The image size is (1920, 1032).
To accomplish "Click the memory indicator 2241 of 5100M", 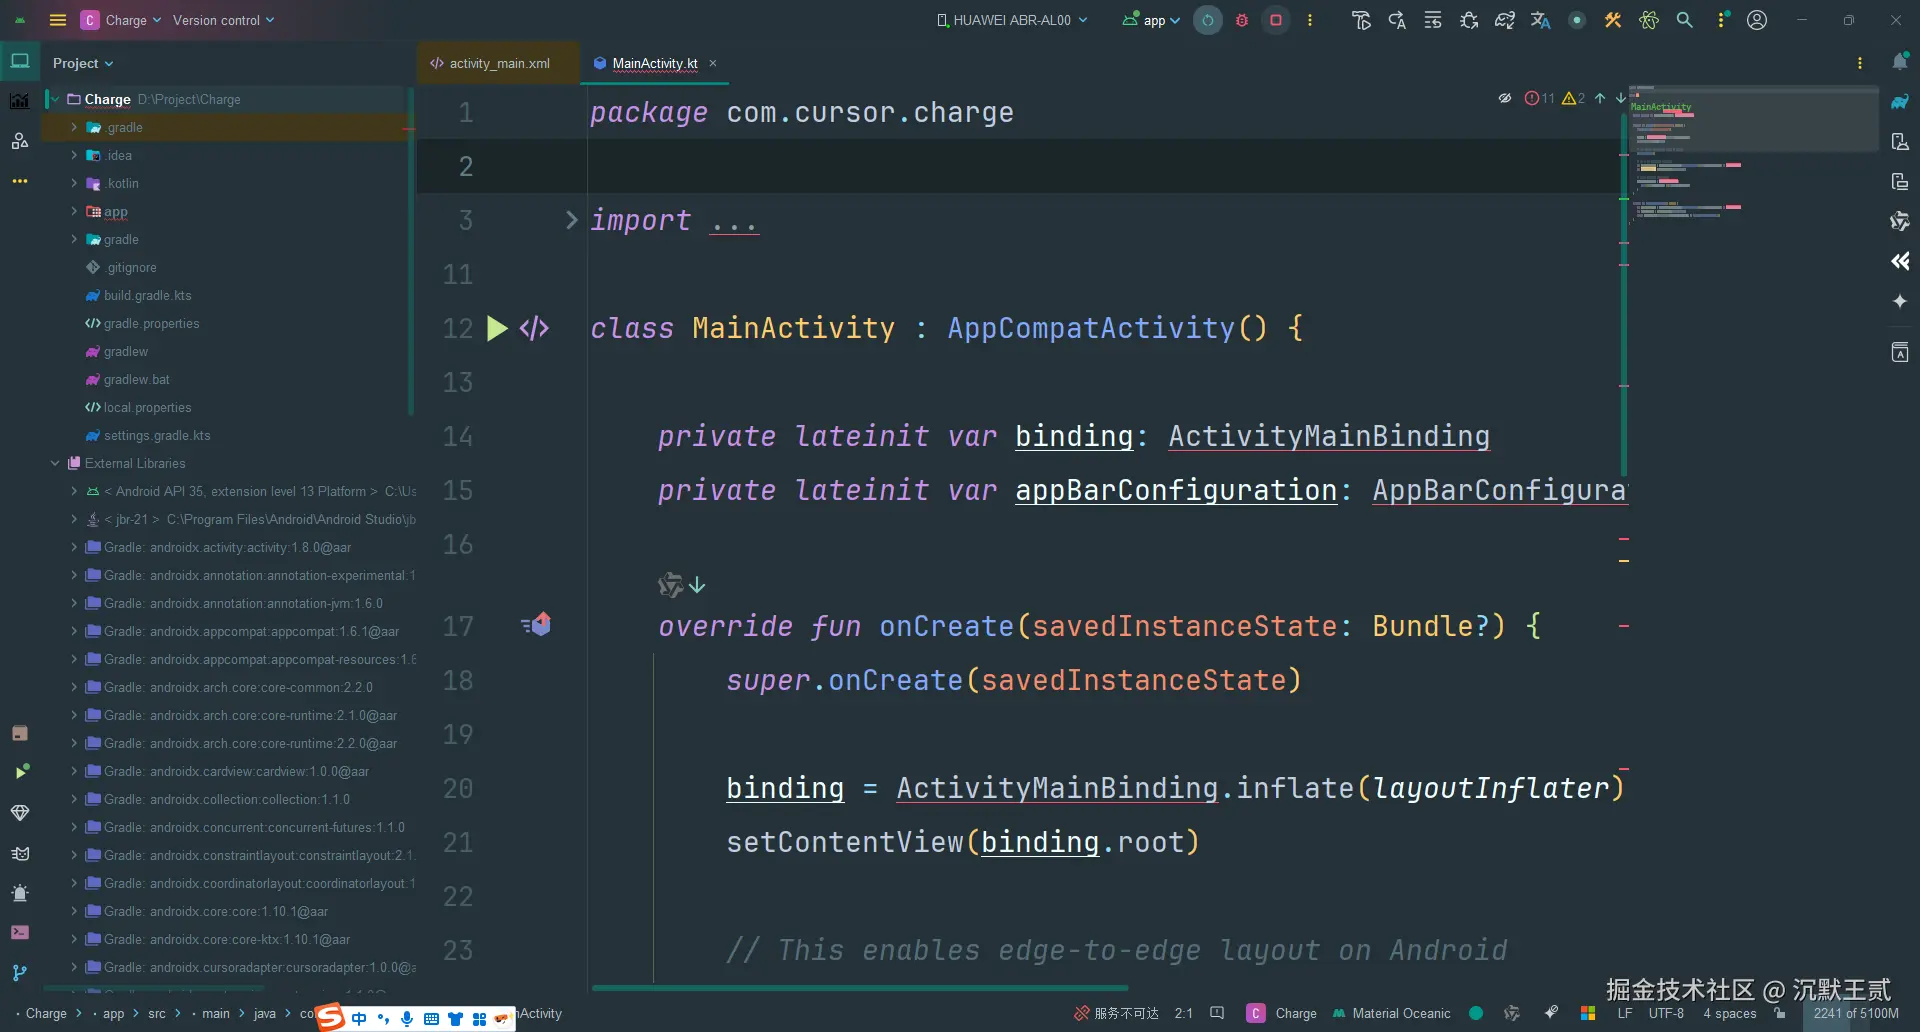I will [1856, 1013].
